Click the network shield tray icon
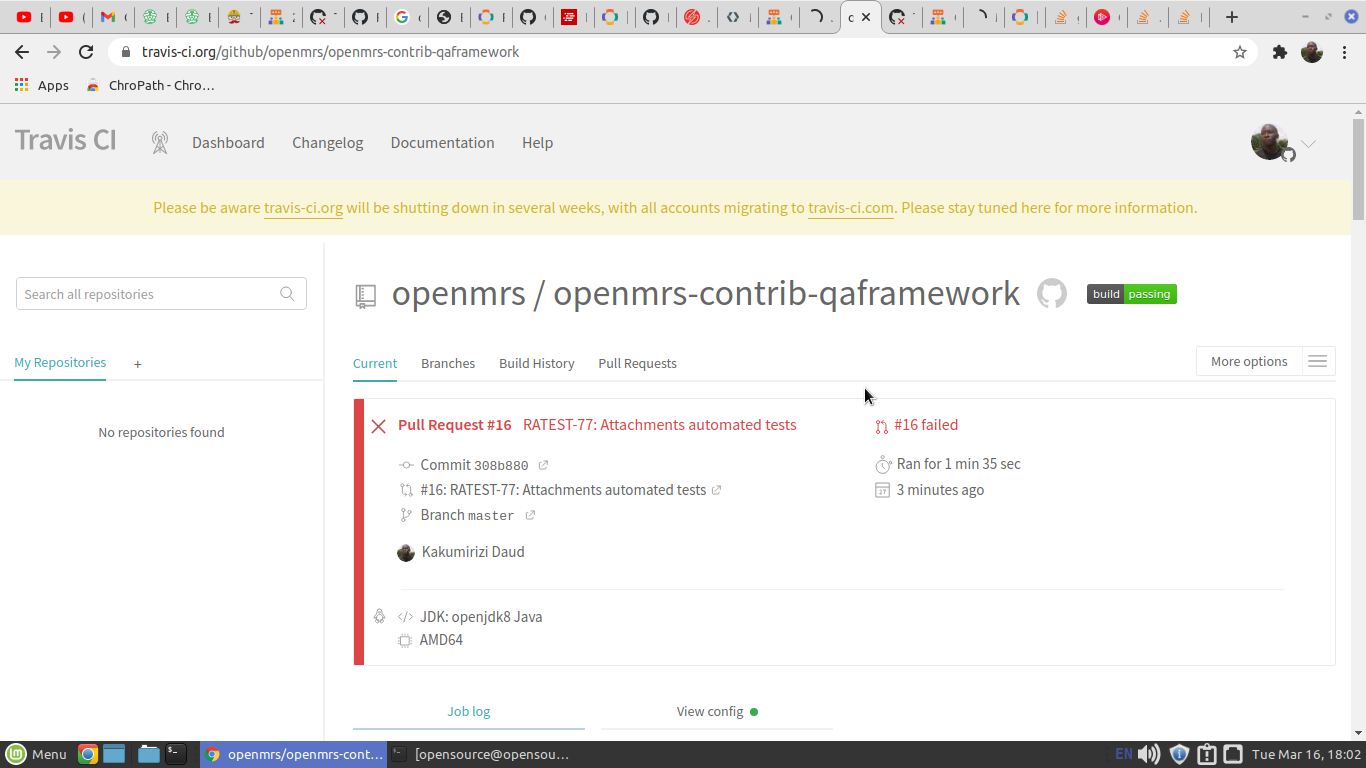The width and height of the screenshot is (1366, 768). point(1179,754)
